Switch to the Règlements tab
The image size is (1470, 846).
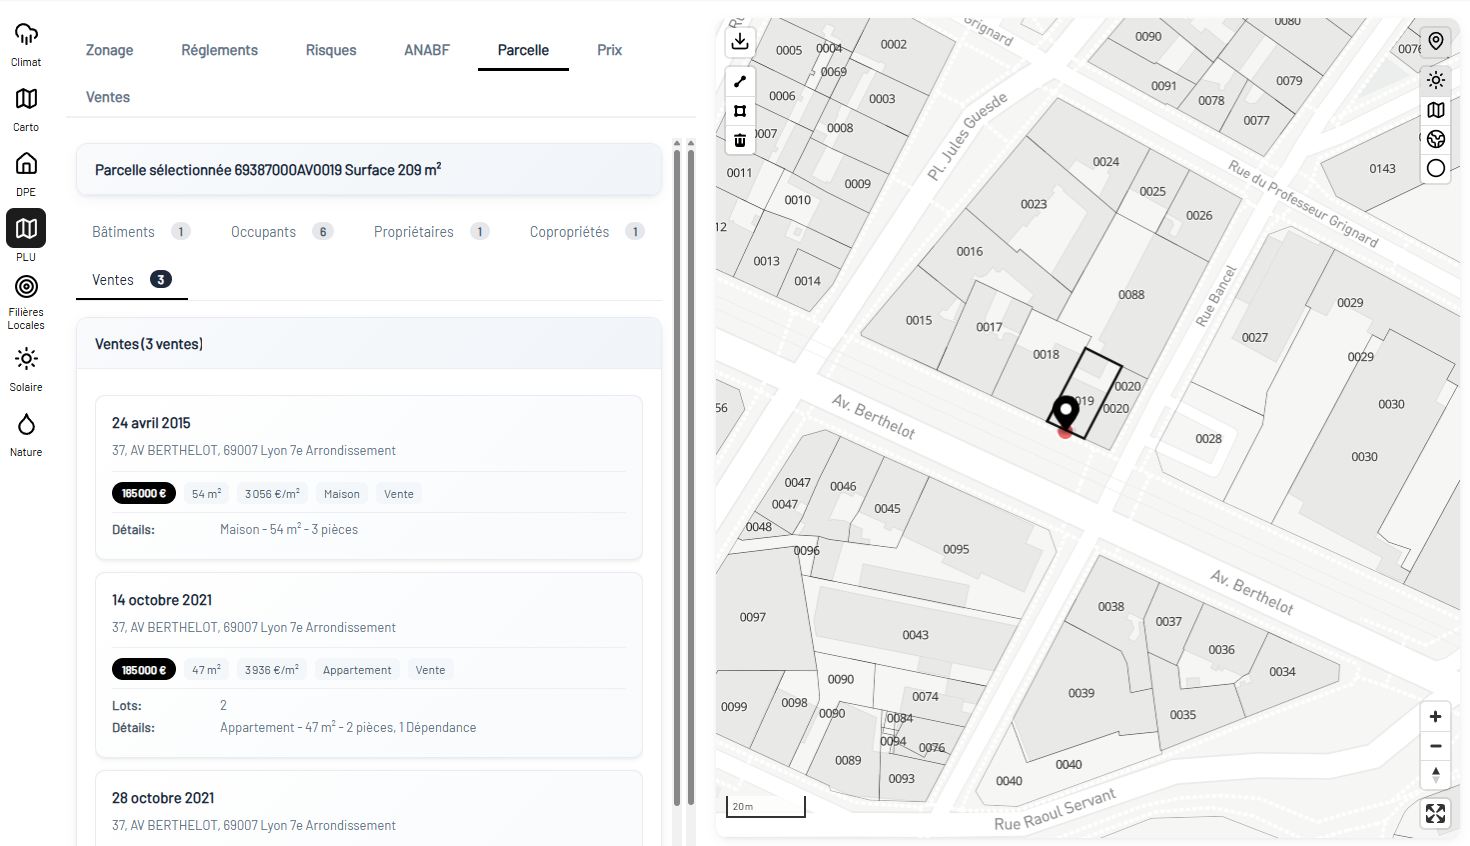219,50
